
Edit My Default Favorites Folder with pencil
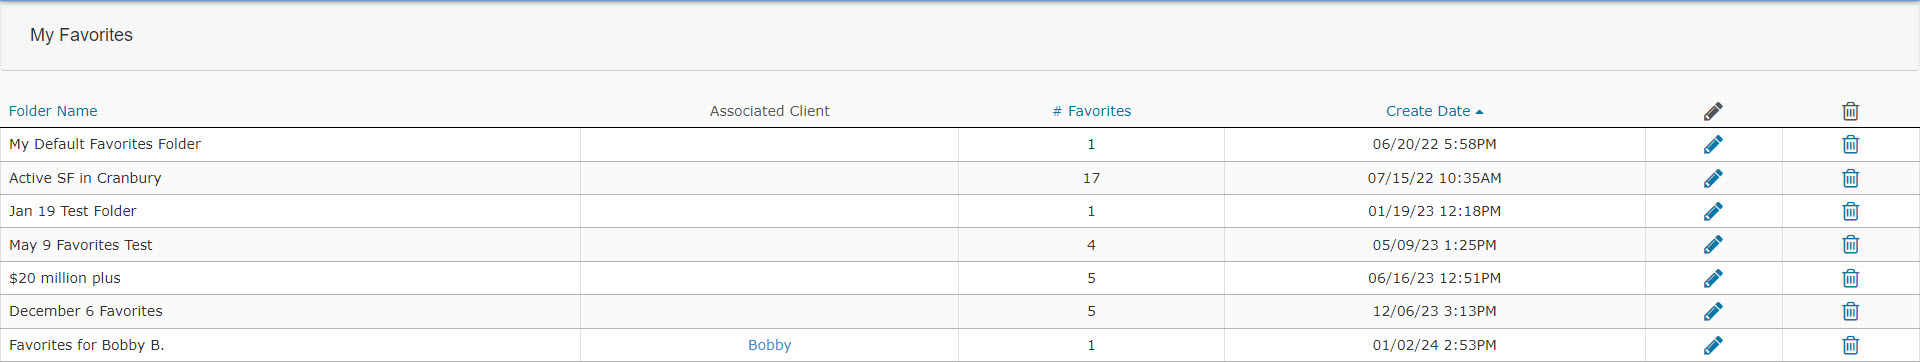pos(1713,144)
